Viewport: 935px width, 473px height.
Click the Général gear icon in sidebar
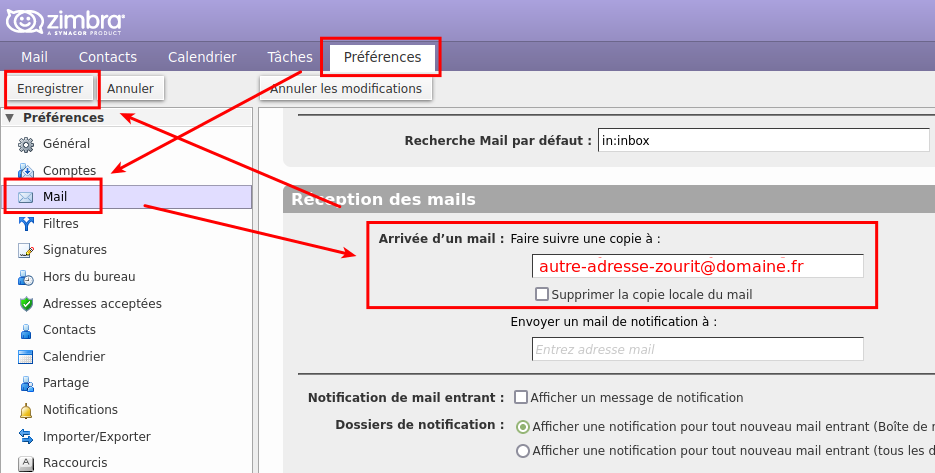tap(26, 144)
